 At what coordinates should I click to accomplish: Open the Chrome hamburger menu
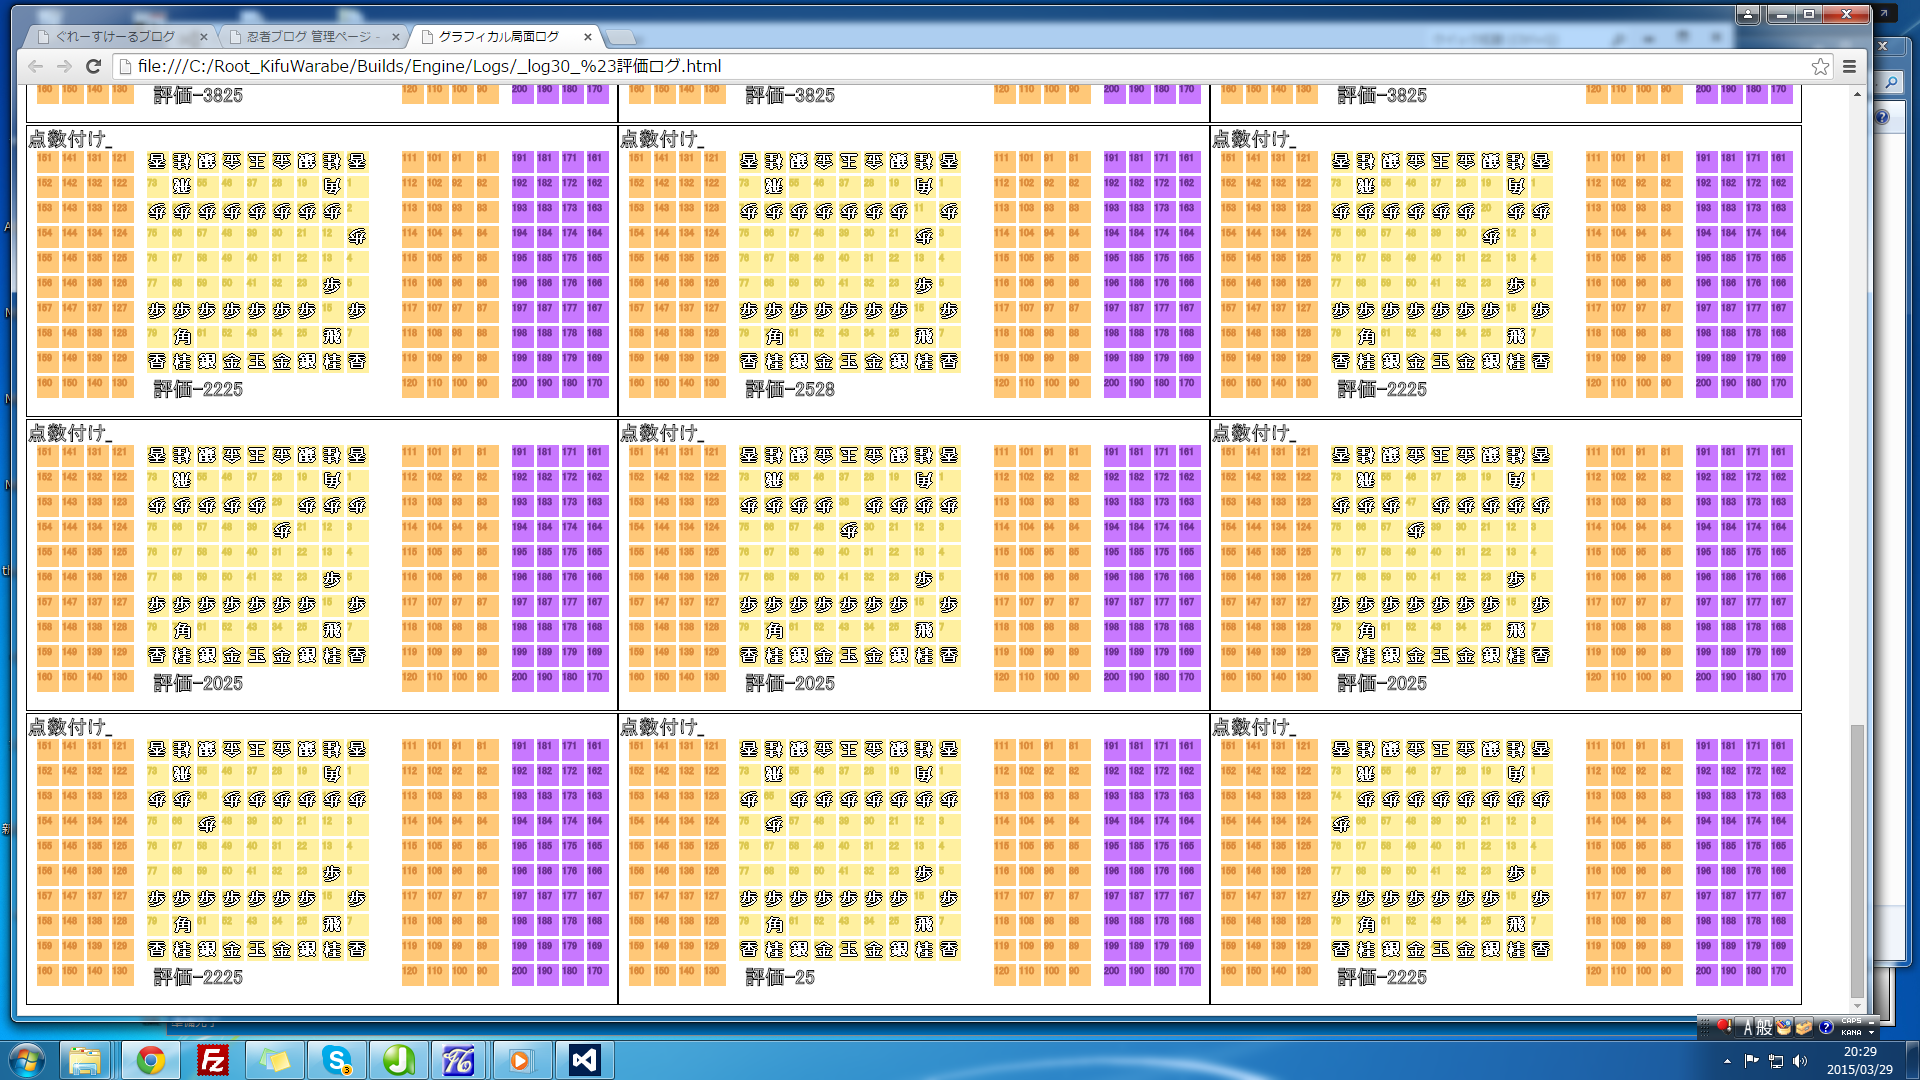coord(1849,66)
